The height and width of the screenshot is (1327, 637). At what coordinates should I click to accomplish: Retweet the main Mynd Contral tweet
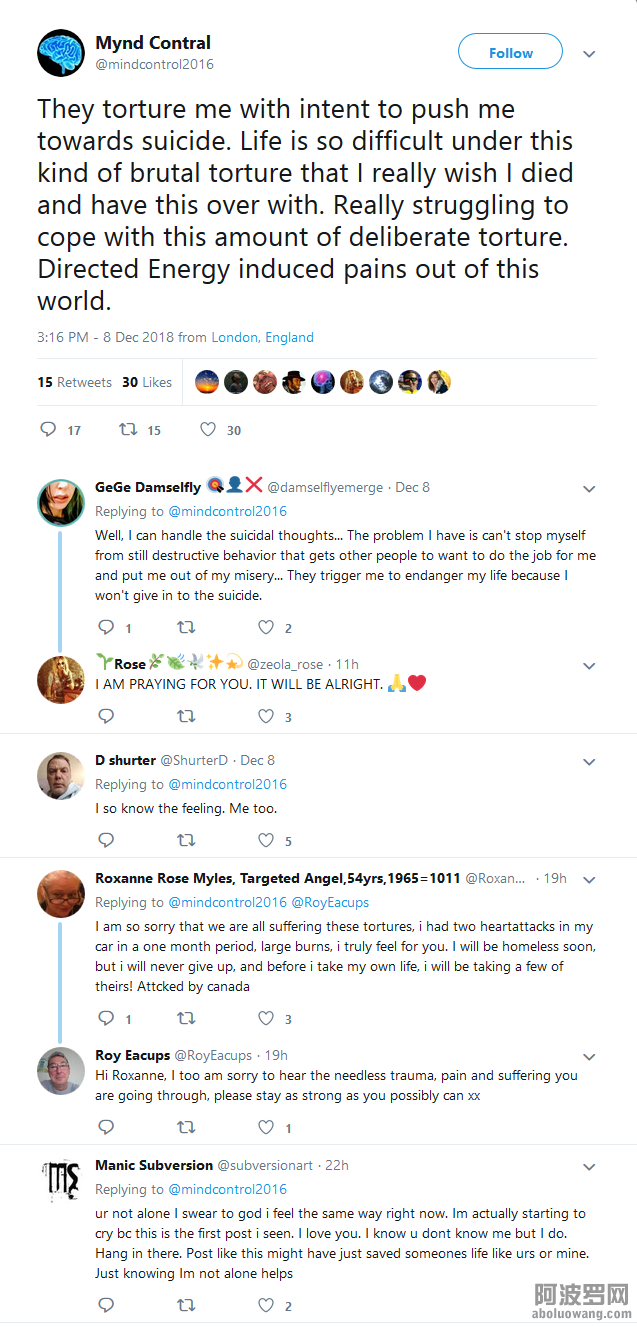click(127, 430)
